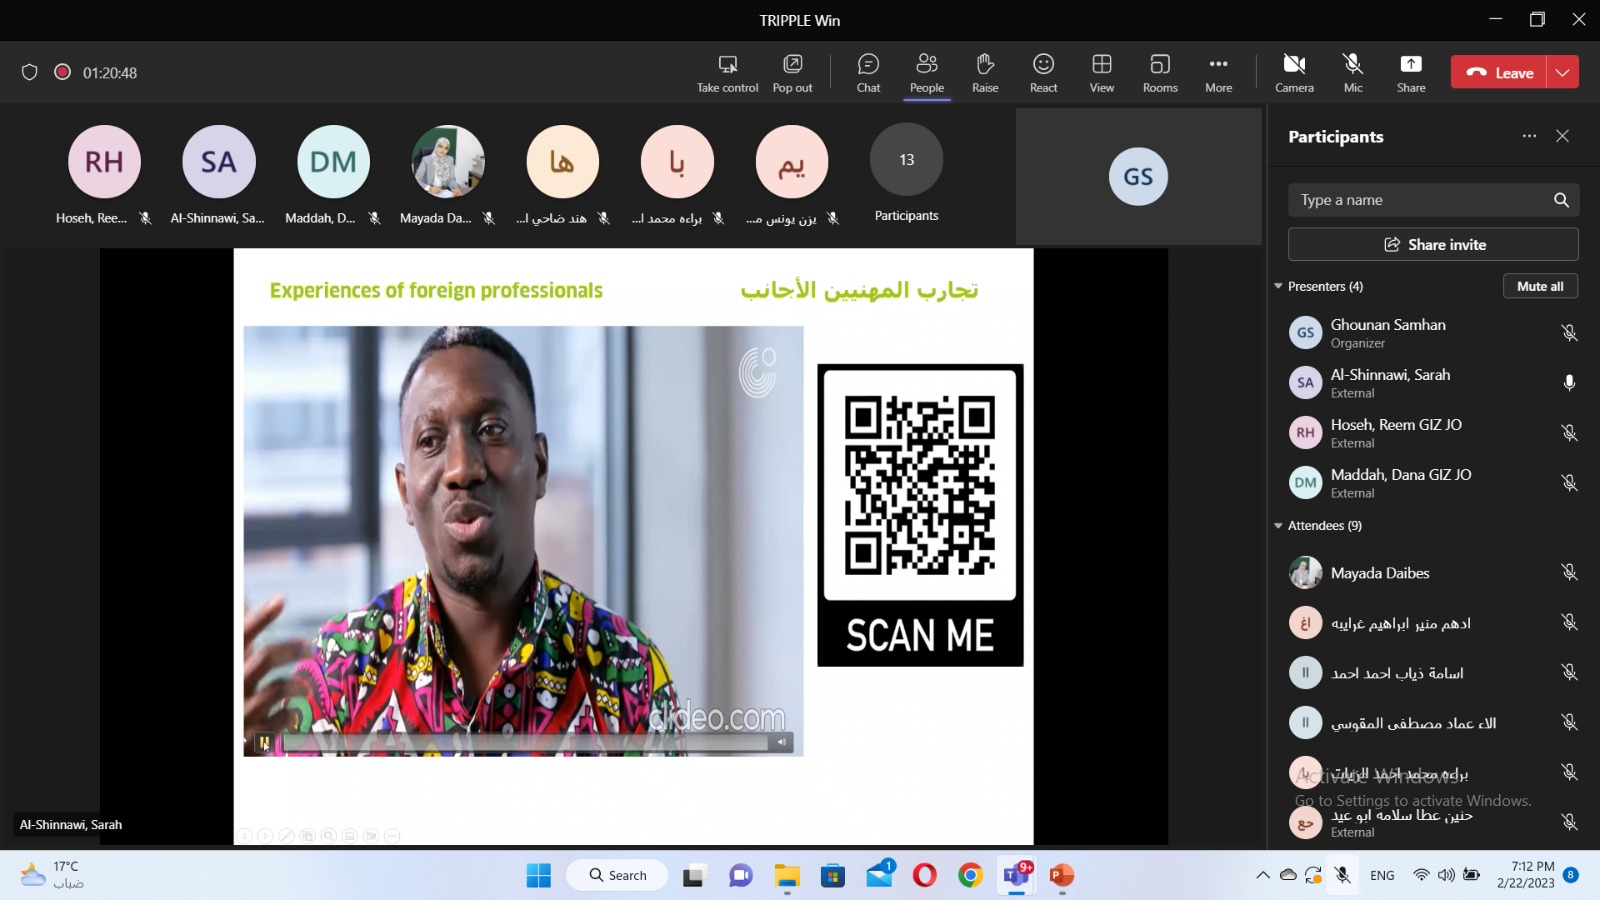
Task: Click the Mute all button
Action: point(1540,286)
